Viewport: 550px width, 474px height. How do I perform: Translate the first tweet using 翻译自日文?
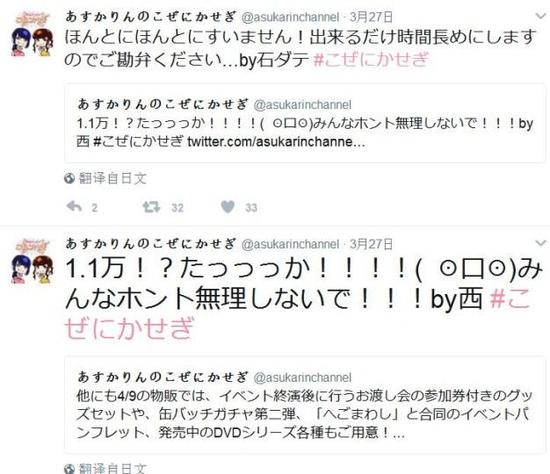[112, 179]
